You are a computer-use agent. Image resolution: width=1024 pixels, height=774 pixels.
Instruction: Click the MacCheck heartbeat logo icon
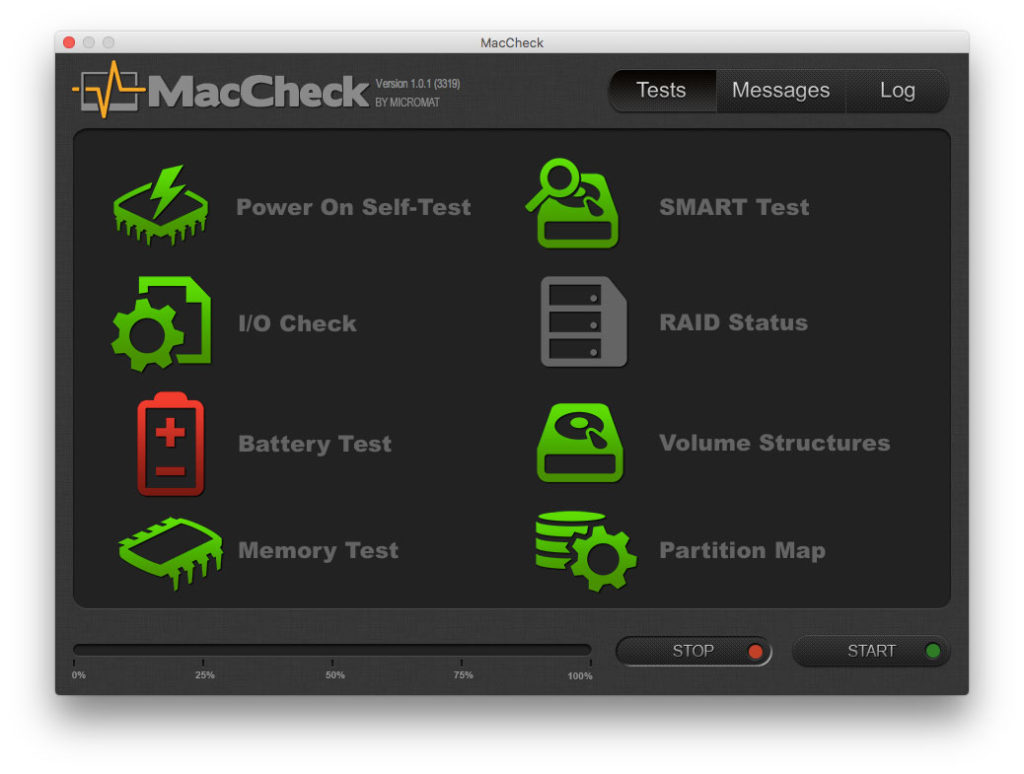tap(108, 89)
